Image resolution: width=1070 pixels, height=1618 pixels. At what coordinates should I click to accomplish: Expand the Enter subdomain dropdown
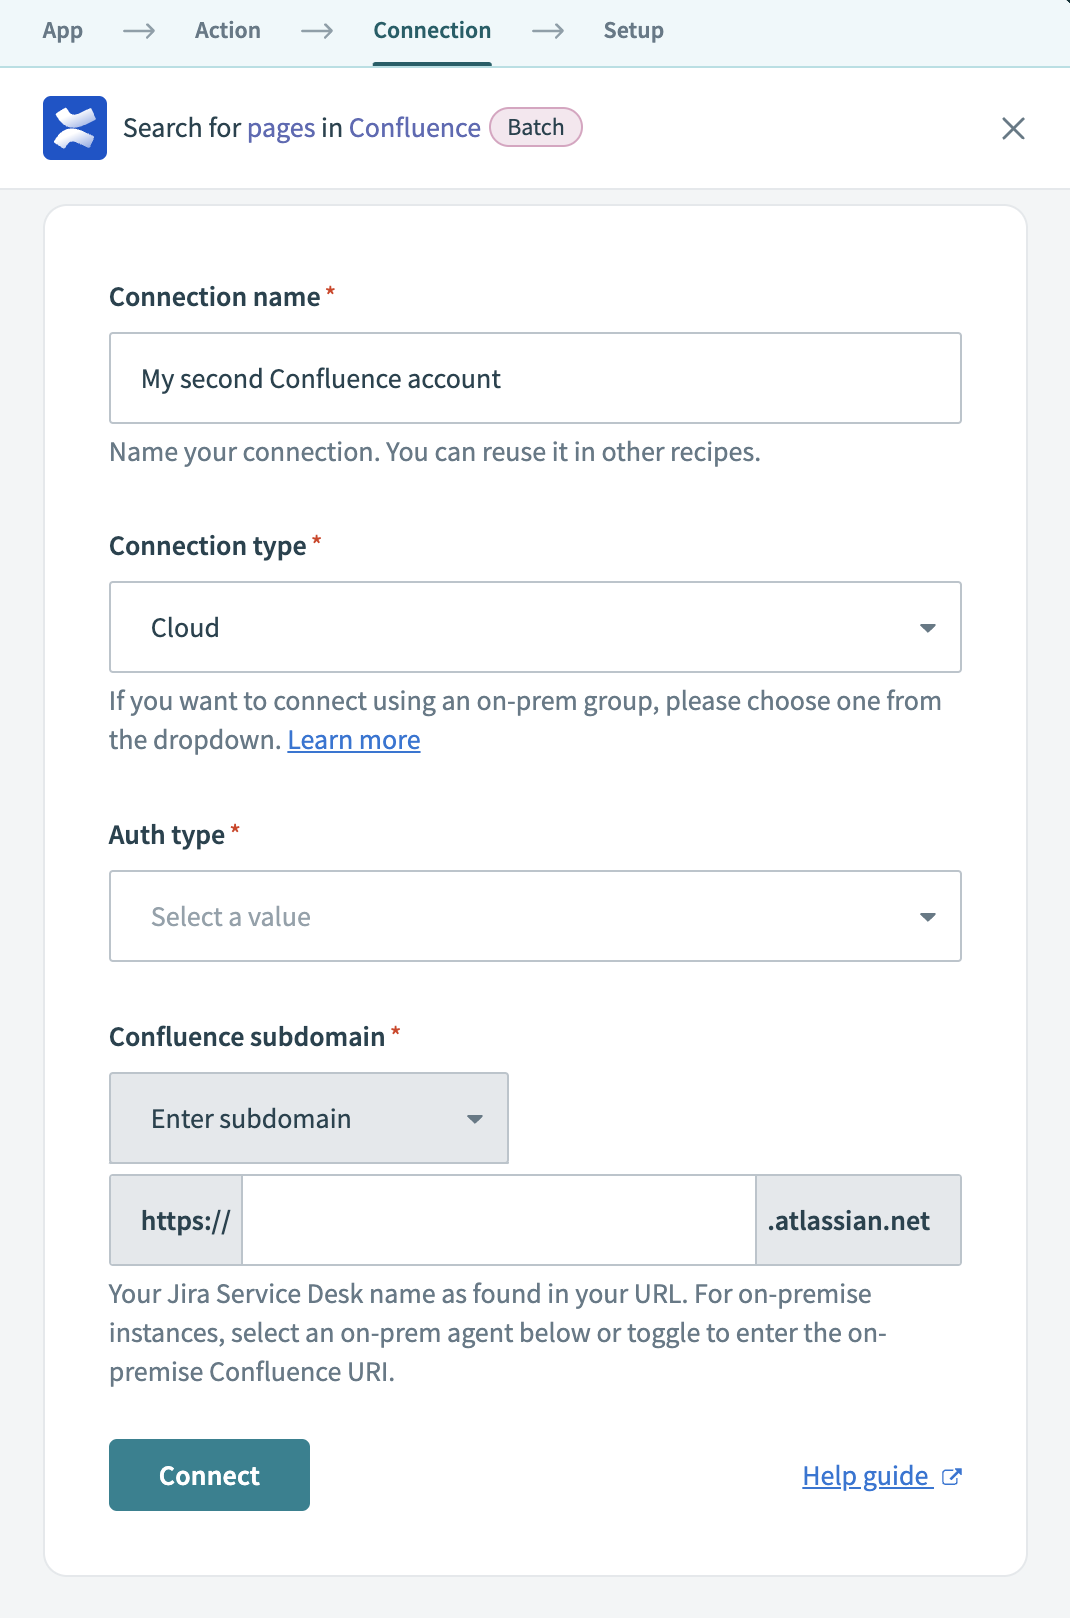click(309, 1118)
